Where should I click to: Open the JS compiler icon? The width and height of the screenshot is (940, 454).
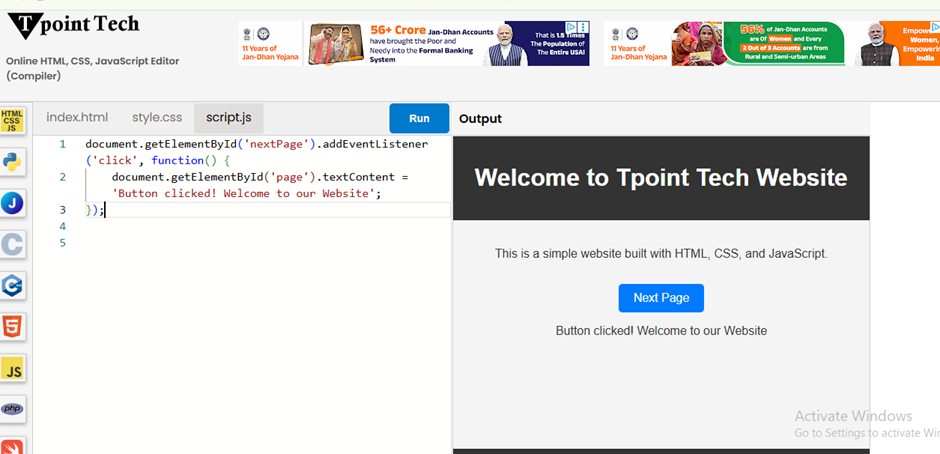click(12, 369)
